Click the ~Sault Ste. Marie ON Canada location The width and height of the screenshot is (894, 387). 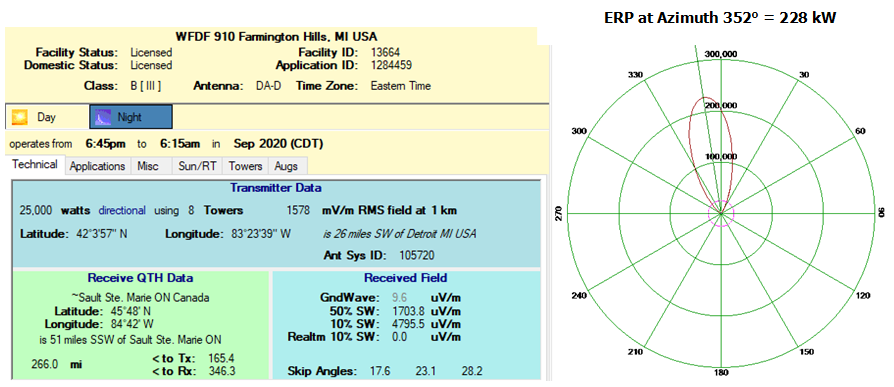[x=140, y=298]
